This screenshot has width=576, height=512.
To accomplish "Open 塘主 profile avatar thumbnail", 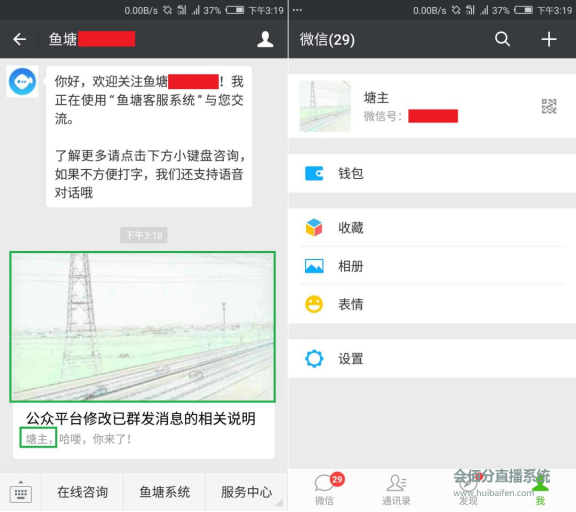I will (x=325, y=106).
